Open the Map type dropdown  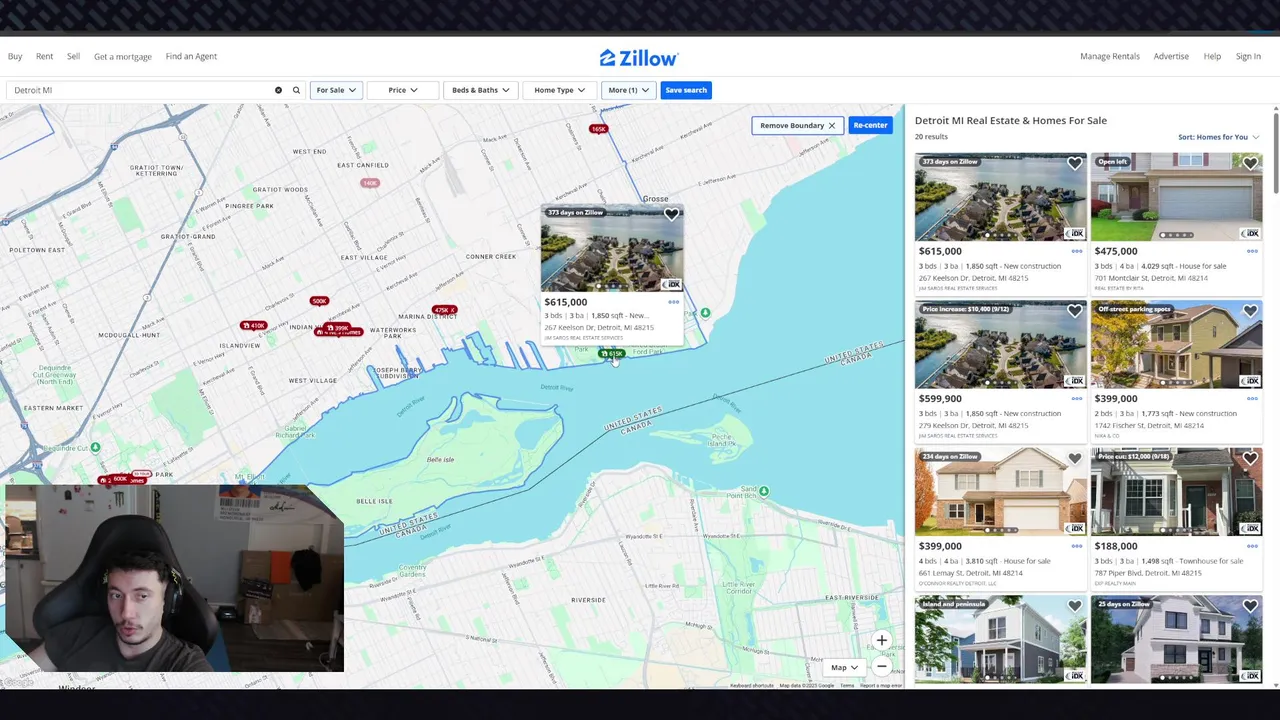pos(844,667)
